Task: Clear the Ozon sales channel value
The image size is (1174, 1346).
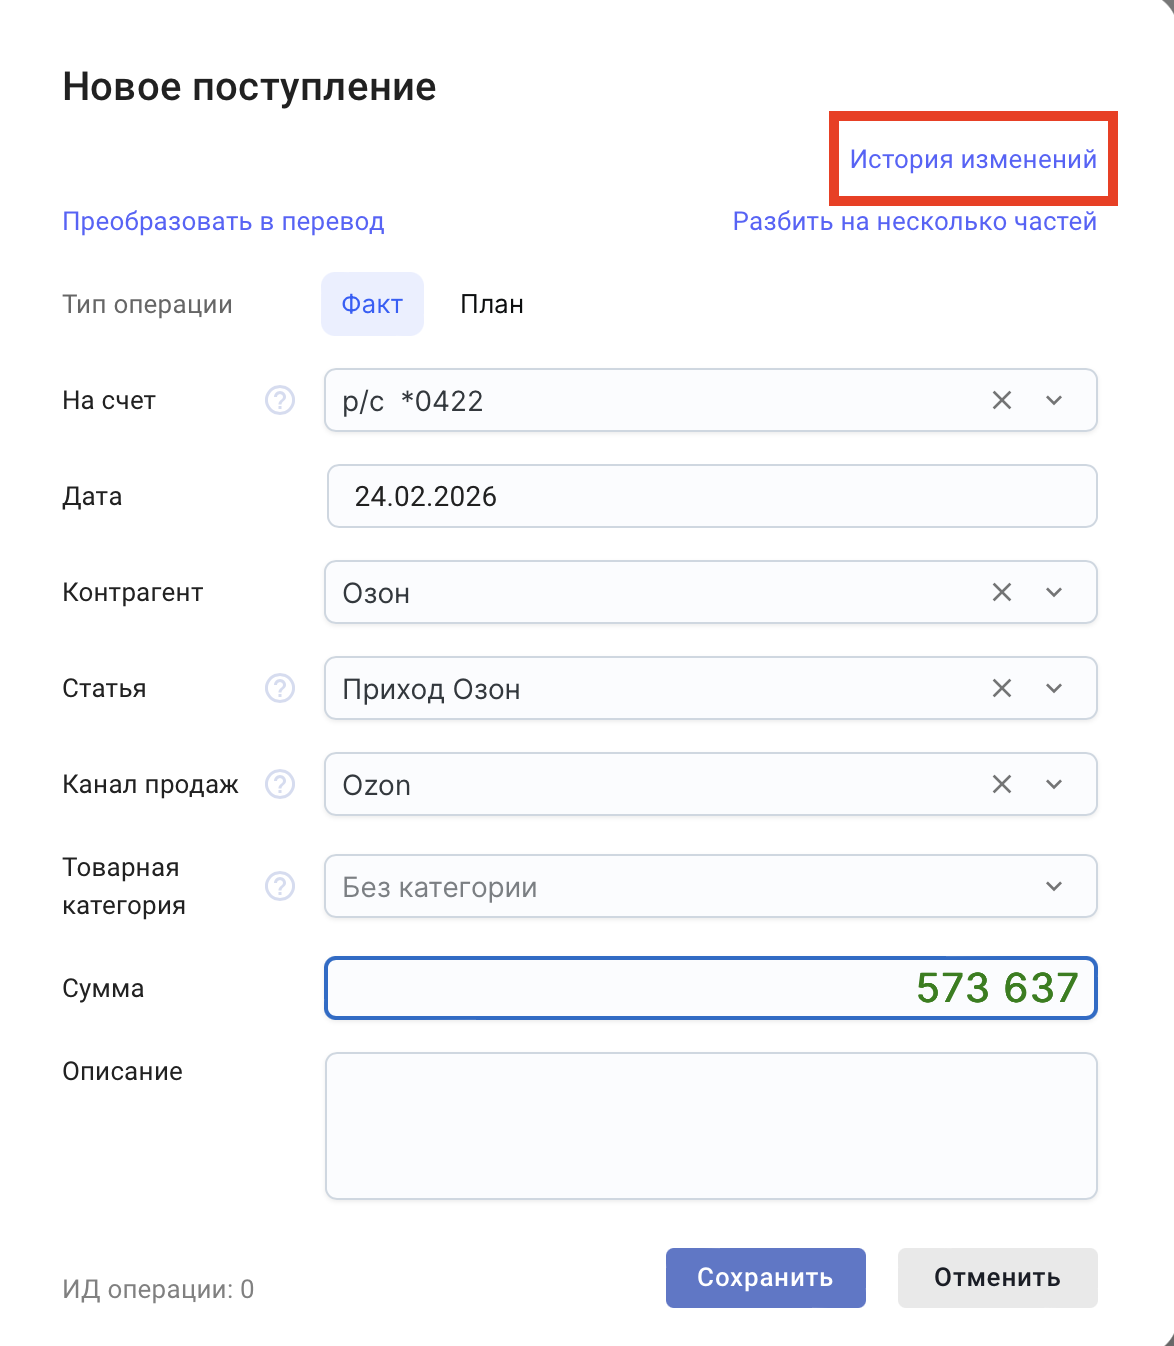Action: pos(1001,785)
